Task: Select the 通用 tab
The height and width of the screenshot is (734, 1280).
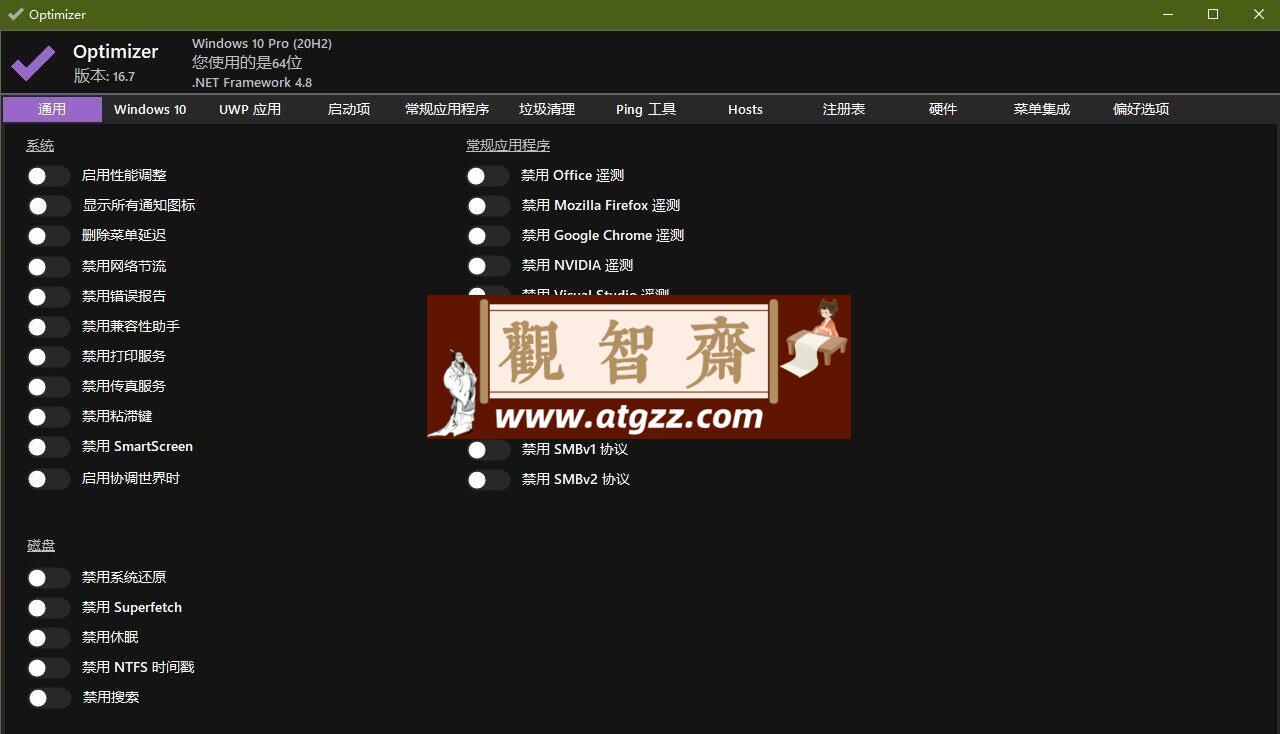Action: pos(52,109)
